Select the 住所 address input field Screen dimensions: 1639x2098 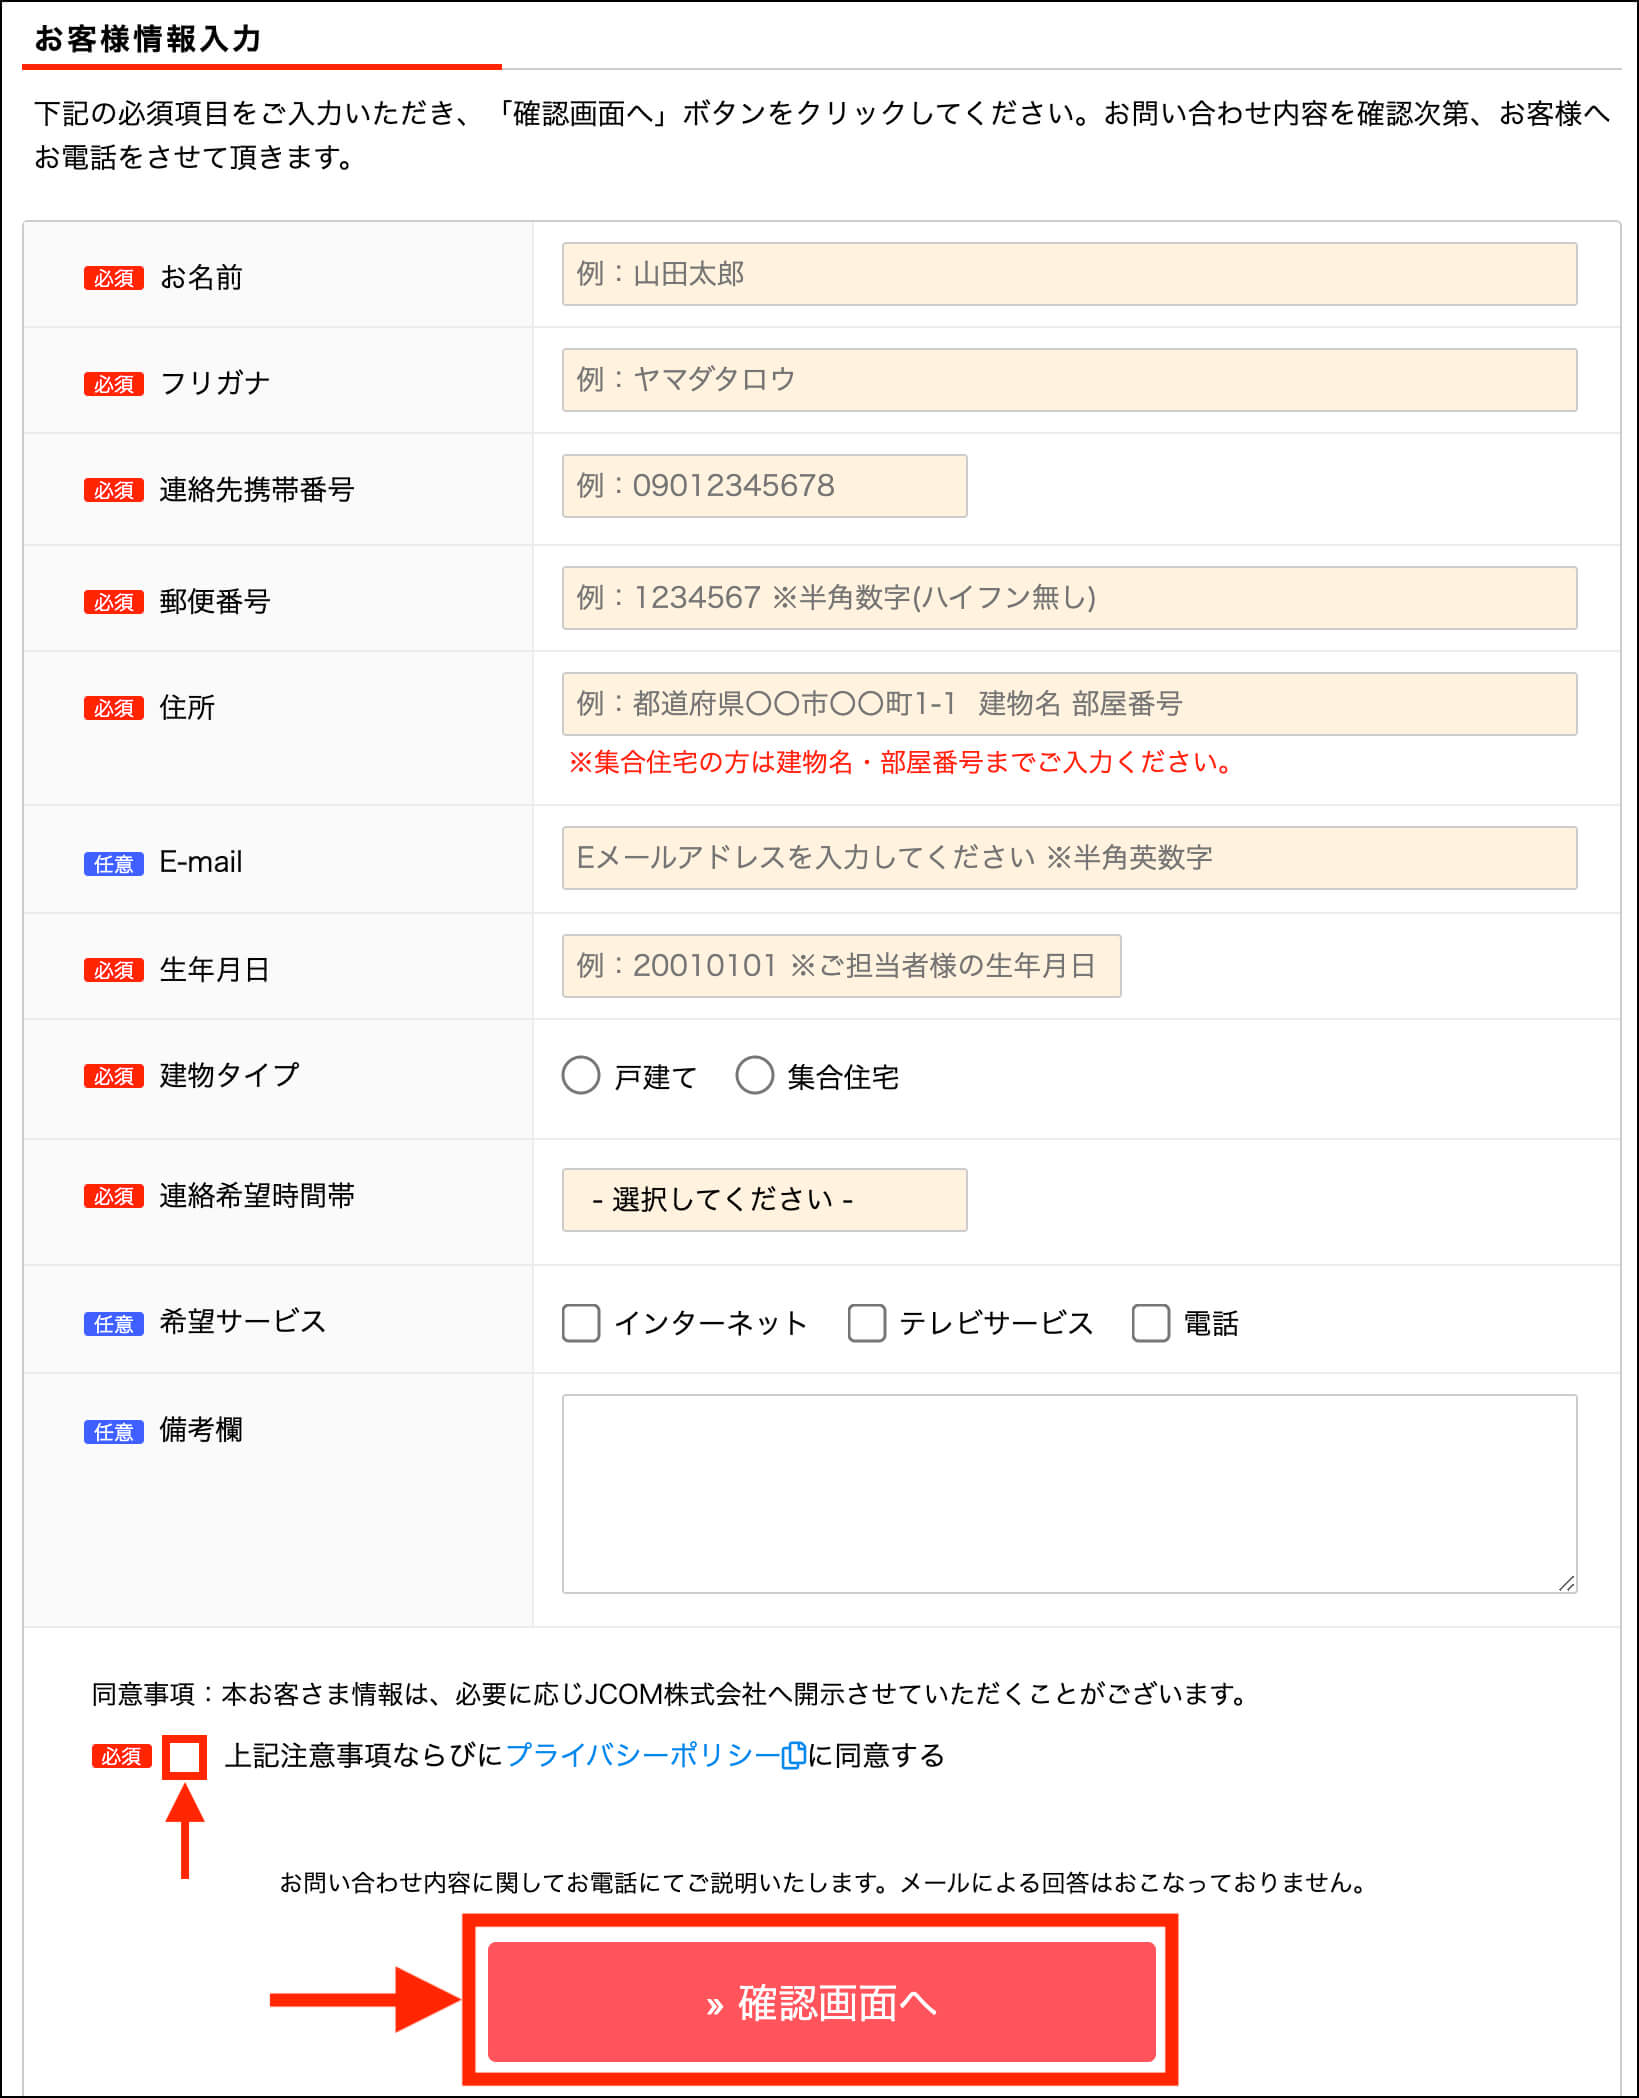pyautogui.click(x=1069, y=704)
